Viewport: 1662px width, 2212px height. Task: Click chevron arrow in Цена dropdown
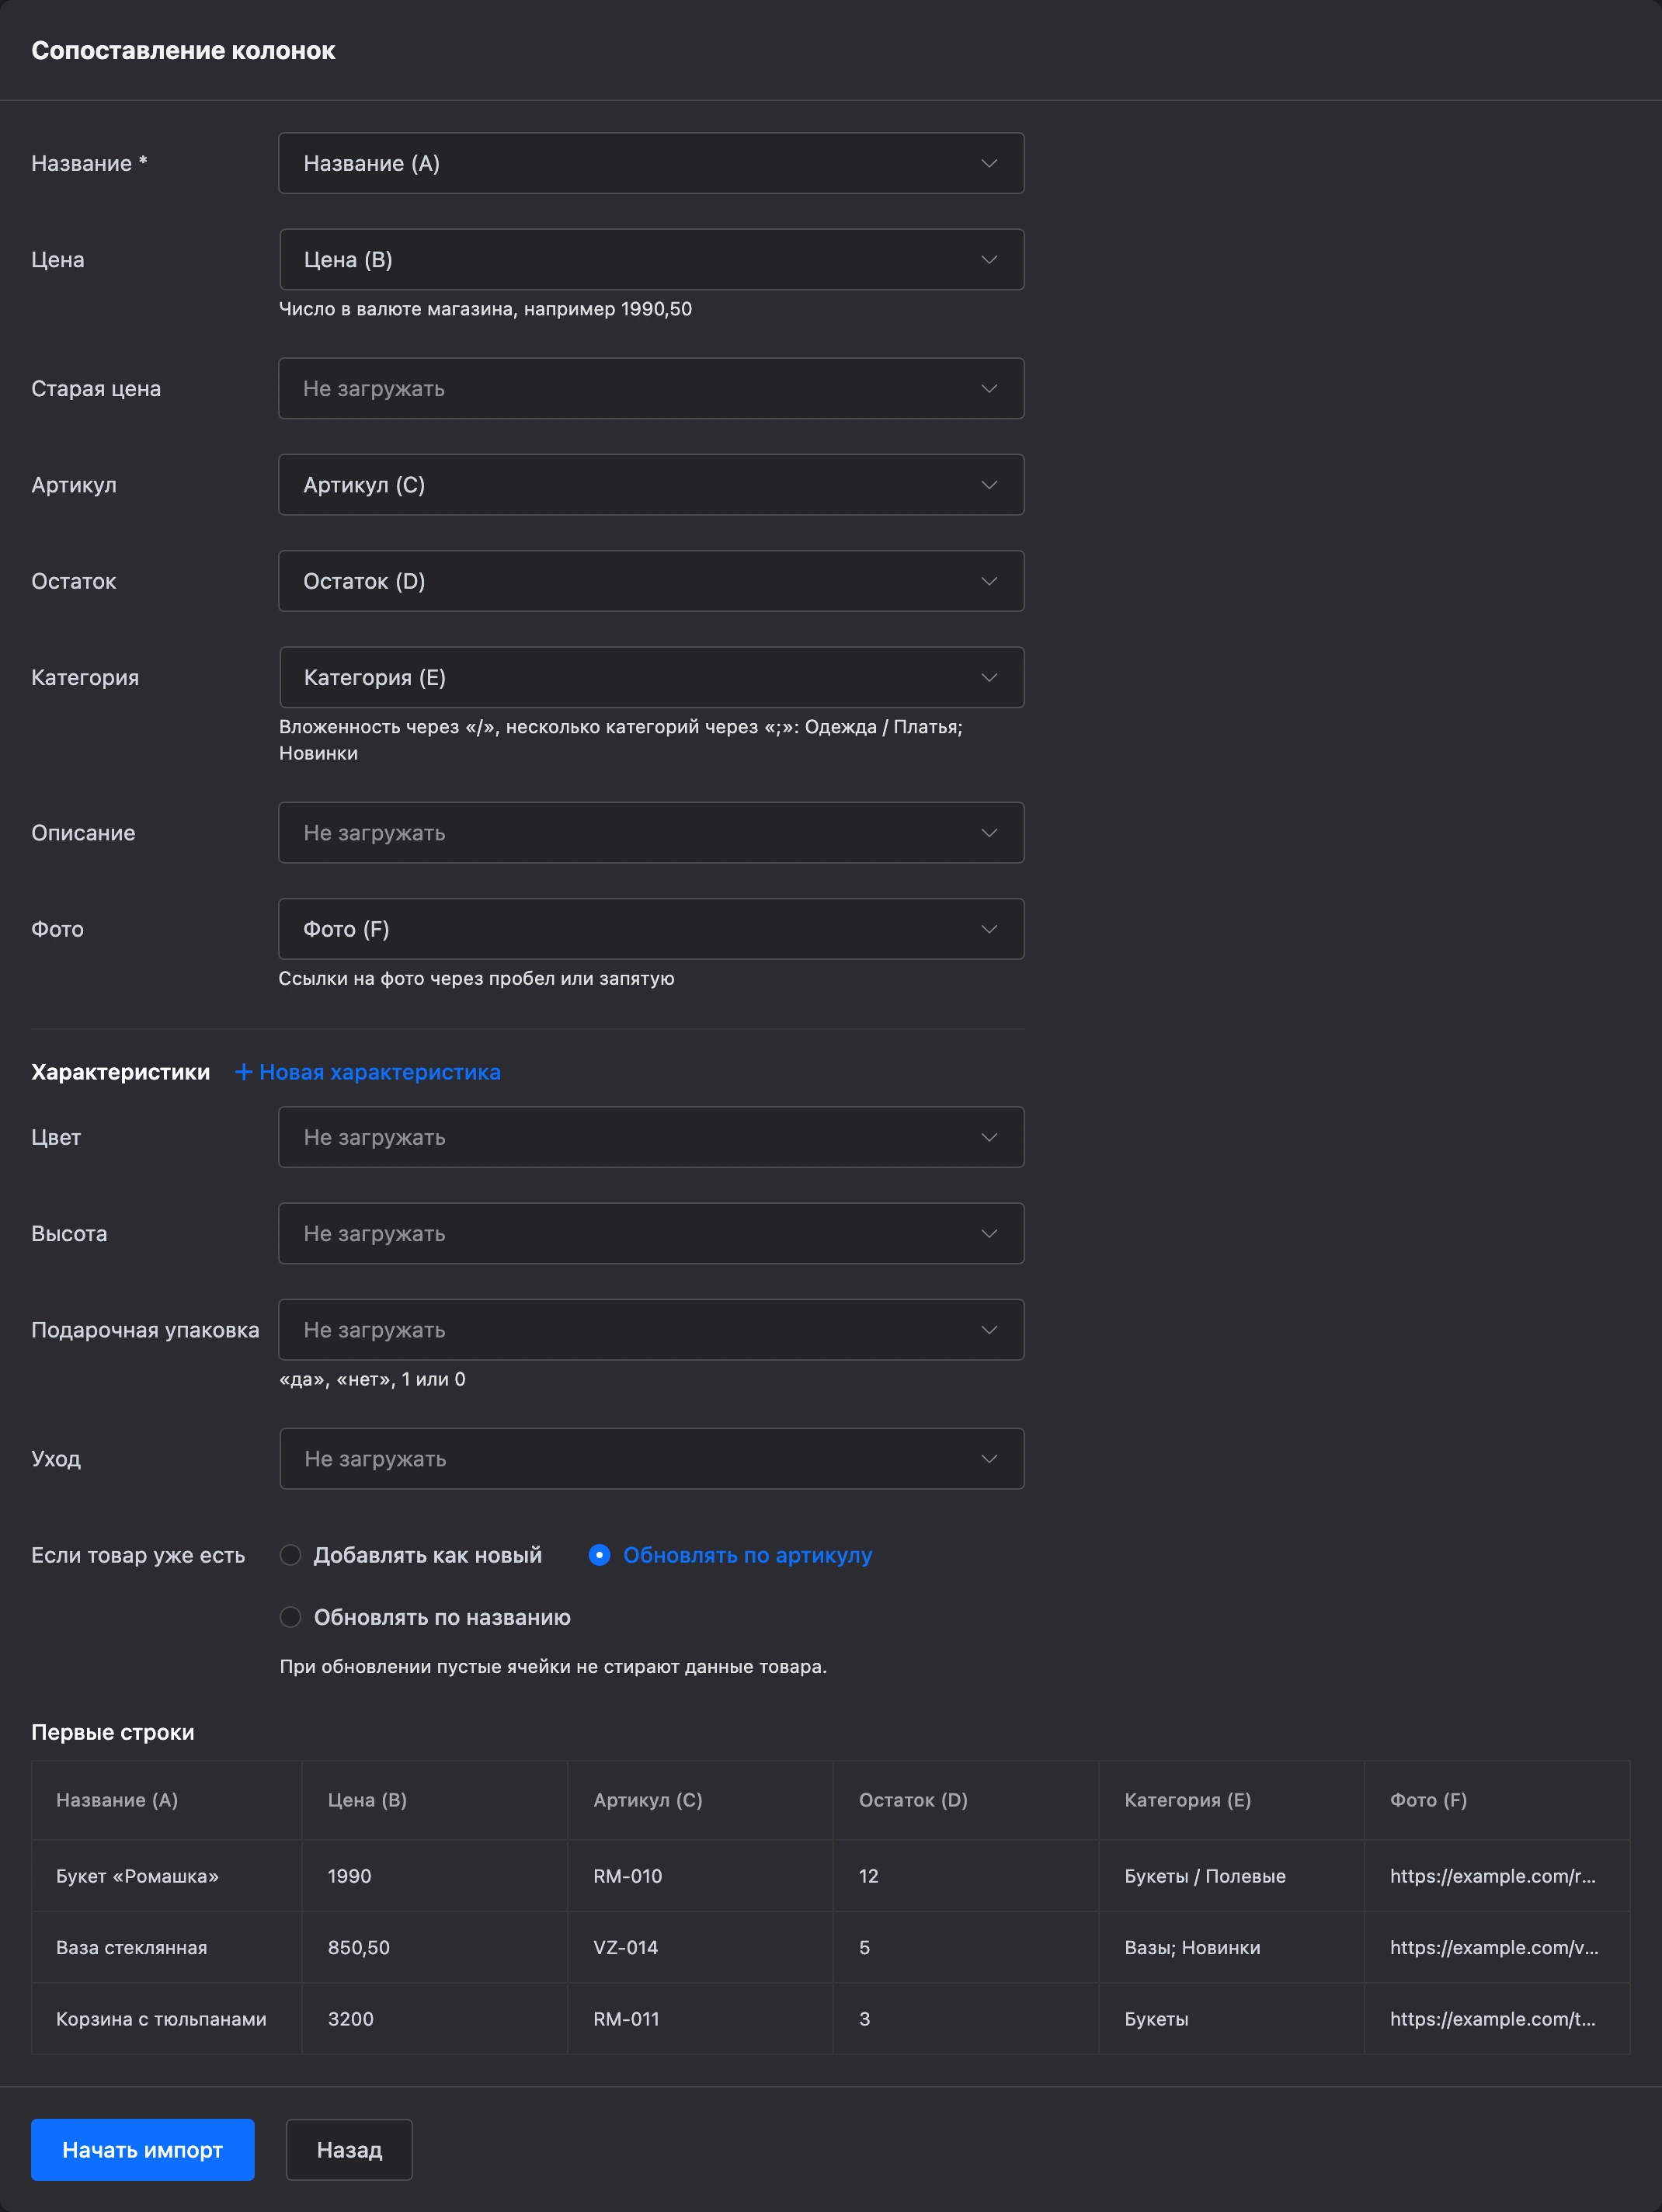(x=989, y=260)
